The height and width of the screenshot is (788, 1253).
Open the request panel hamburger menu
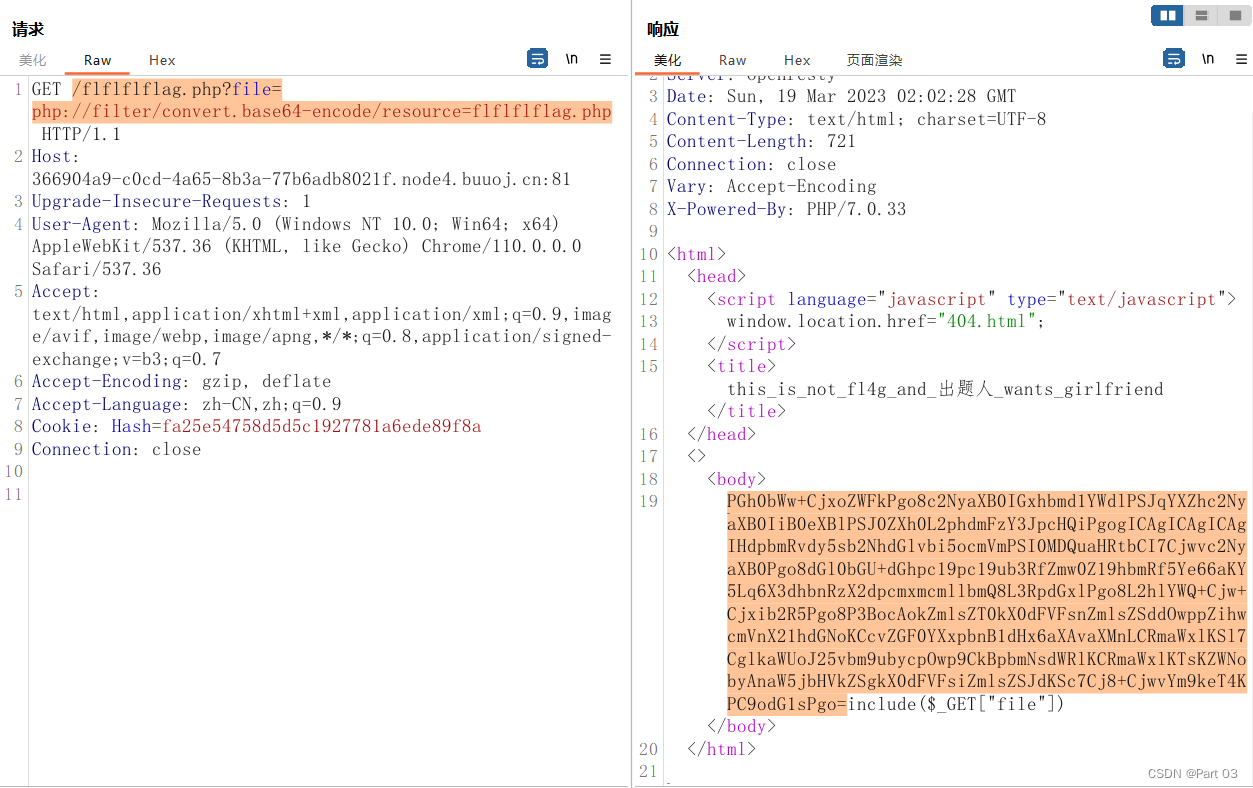[606, 59]
